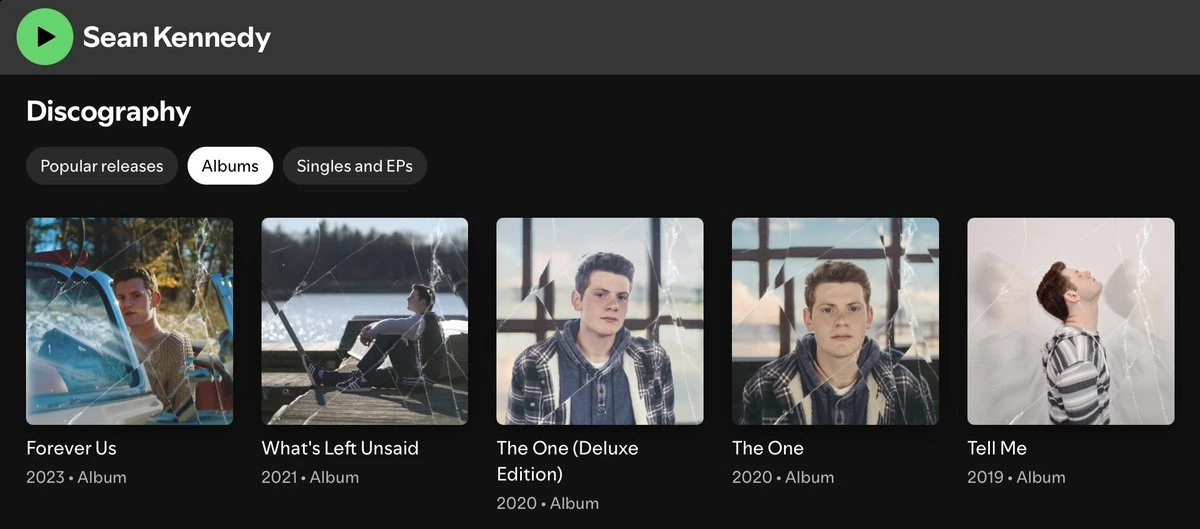
Task: Open the Tell Me album cover
Action: [x=1071, y=321]
